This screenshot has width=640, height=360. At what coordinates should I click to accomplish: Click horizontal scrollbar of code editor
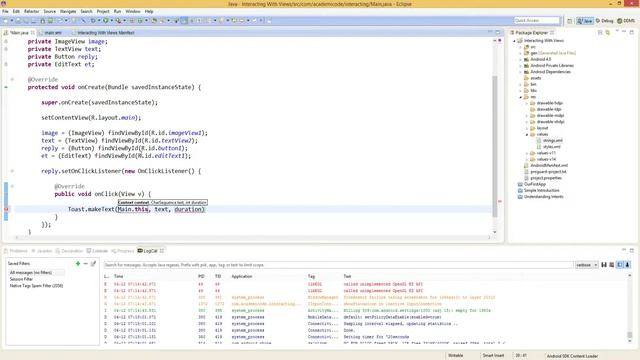(252, 237)
